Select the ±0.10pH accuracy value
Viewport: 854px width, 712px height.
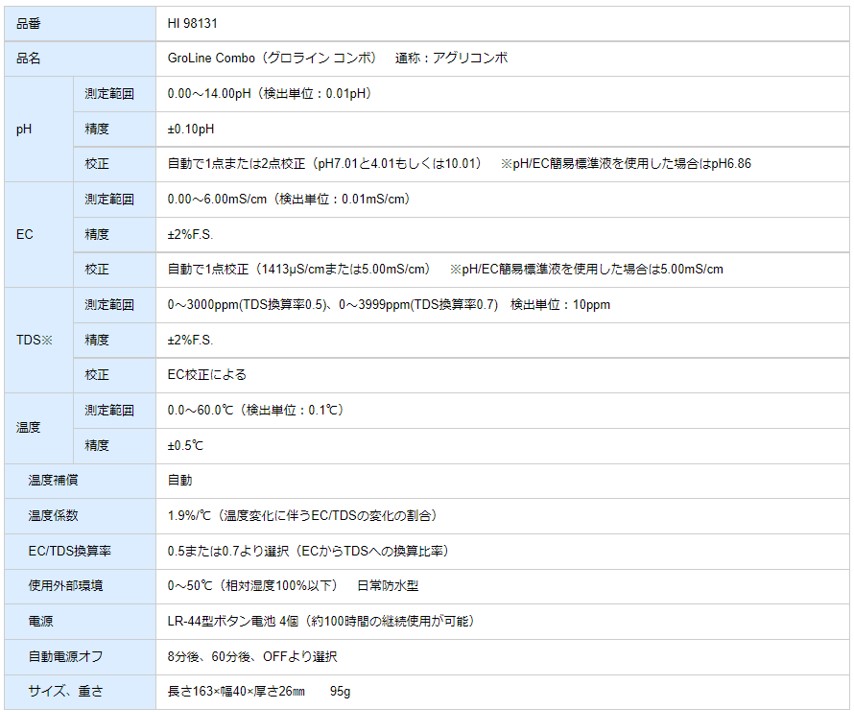(191, 129)
